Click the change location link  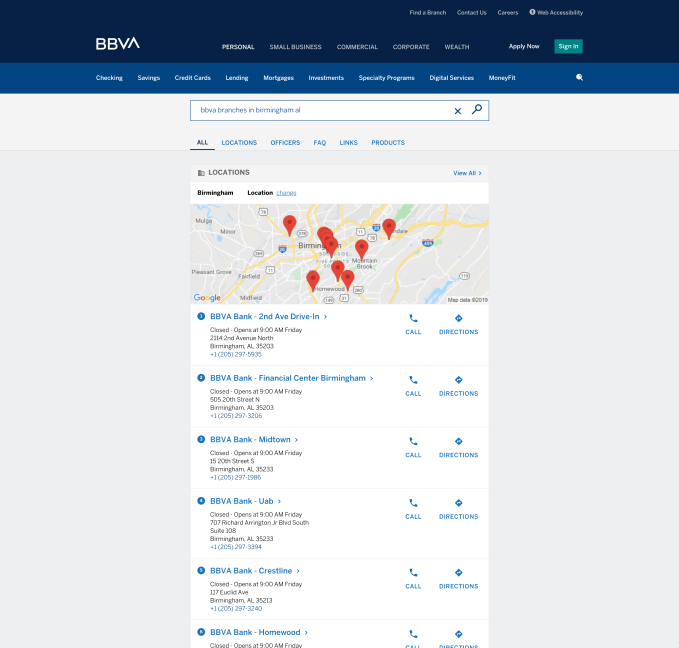[286, 193]
